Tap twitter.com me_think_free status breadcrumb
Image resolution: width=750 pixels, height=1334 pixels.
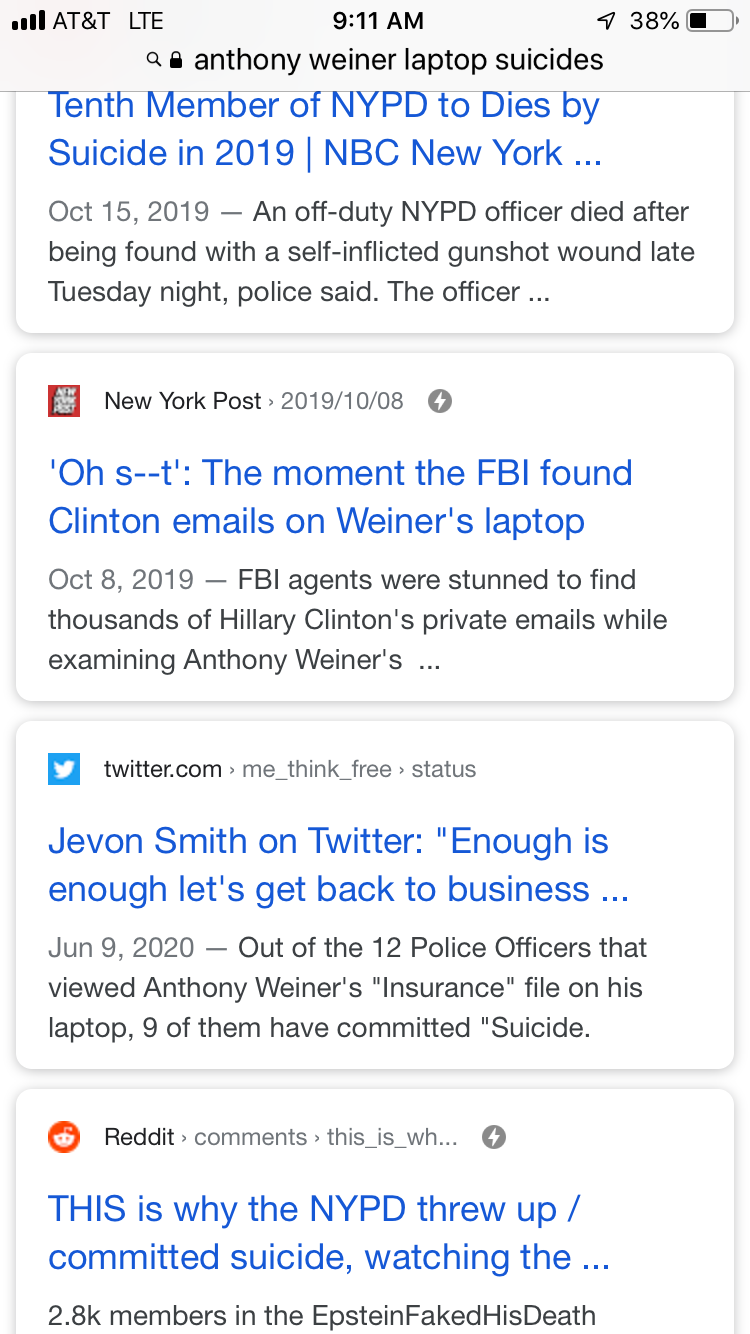[290, 769]
